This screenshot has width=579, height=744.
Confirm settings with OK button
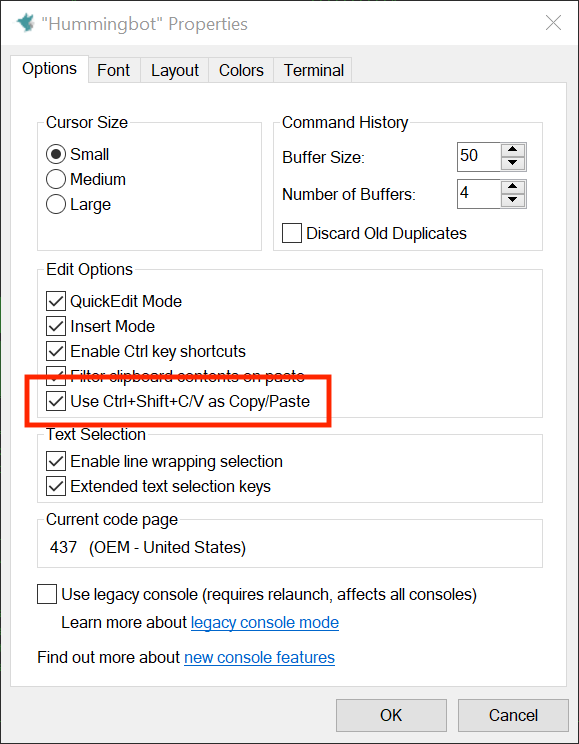391,715
